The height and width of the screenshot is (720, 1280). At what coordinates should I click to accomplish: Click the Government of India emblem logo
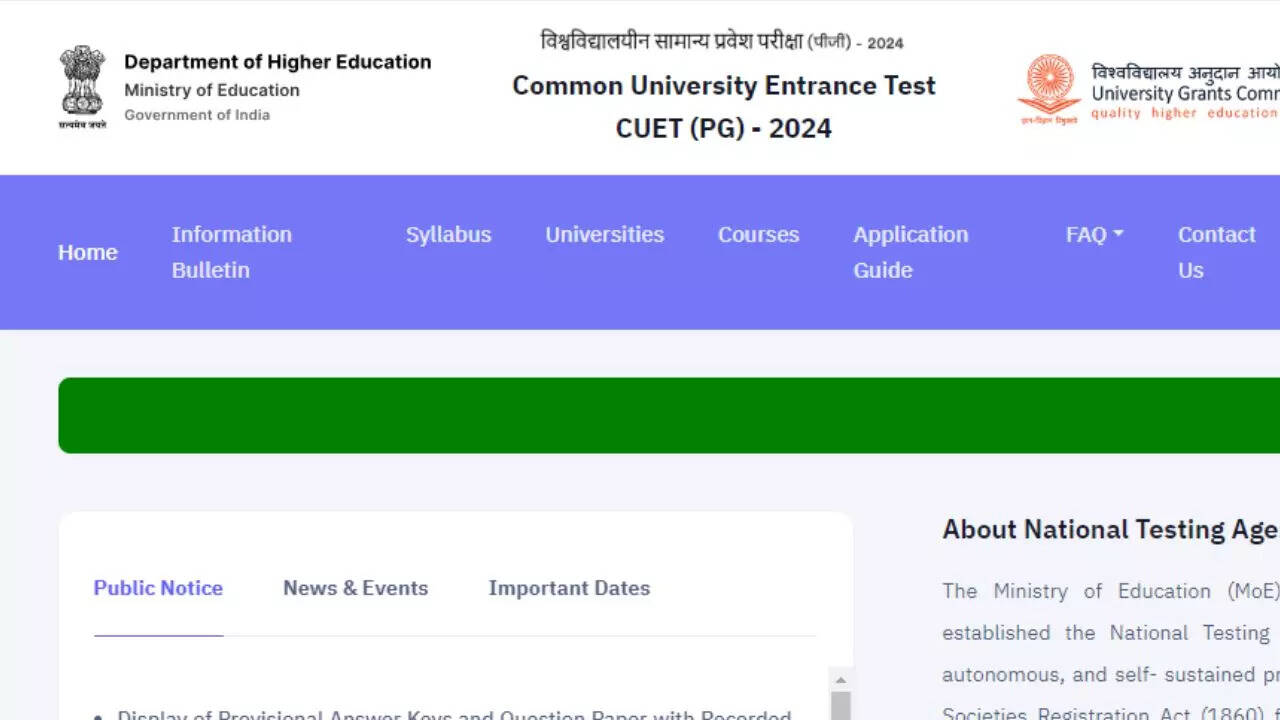[82, 87]
